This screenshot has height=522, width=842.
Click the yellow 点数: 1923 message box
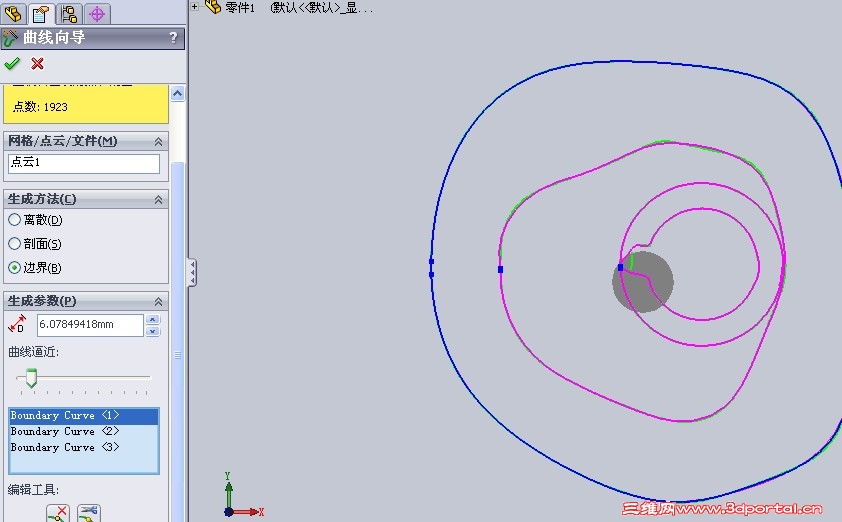[x=86, y=104]
